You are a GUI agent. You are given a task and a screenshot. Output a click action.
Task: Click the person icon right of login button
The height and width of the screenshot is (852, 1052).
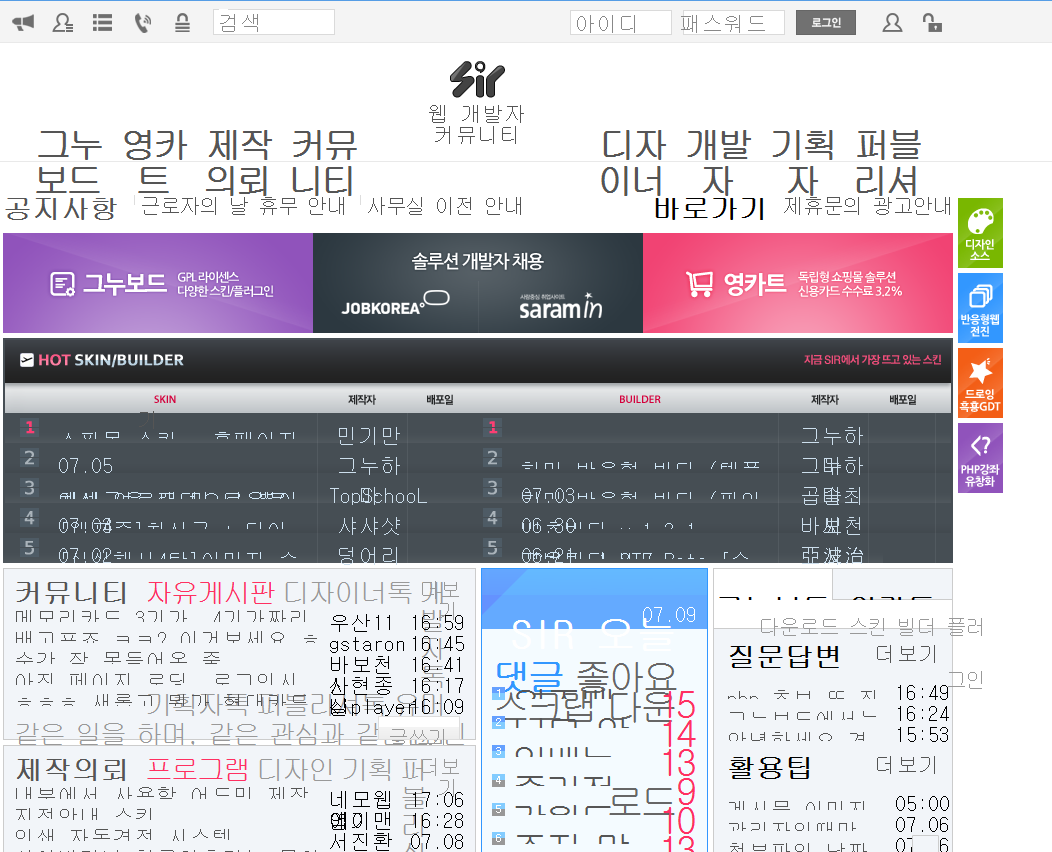pyautogui.click(x=892, y=23)
